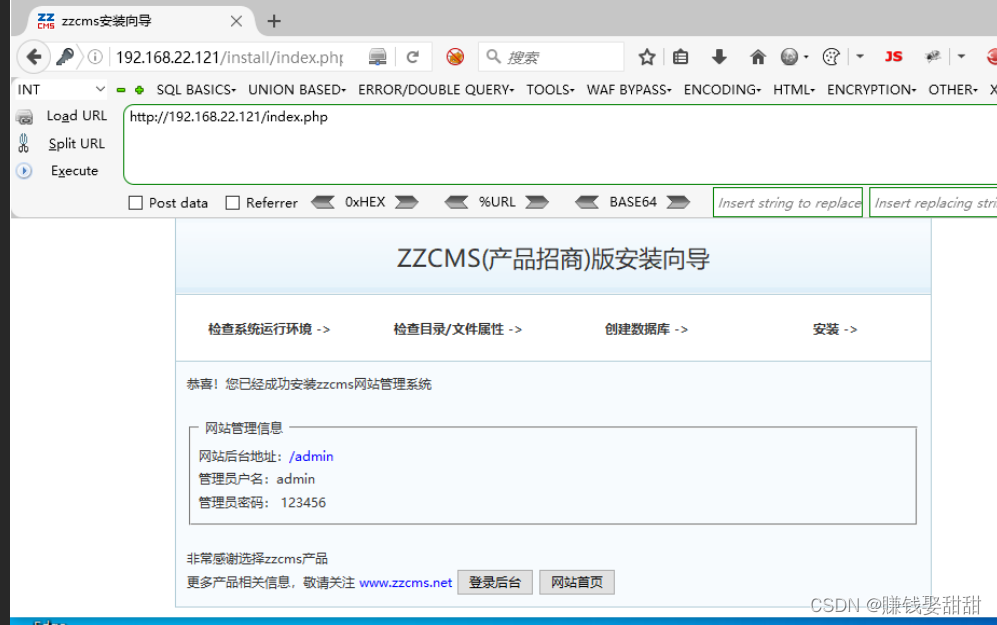Screen dimensions: 997x625
Task: Click the Execute play icon
Action: tap(24, 171)
